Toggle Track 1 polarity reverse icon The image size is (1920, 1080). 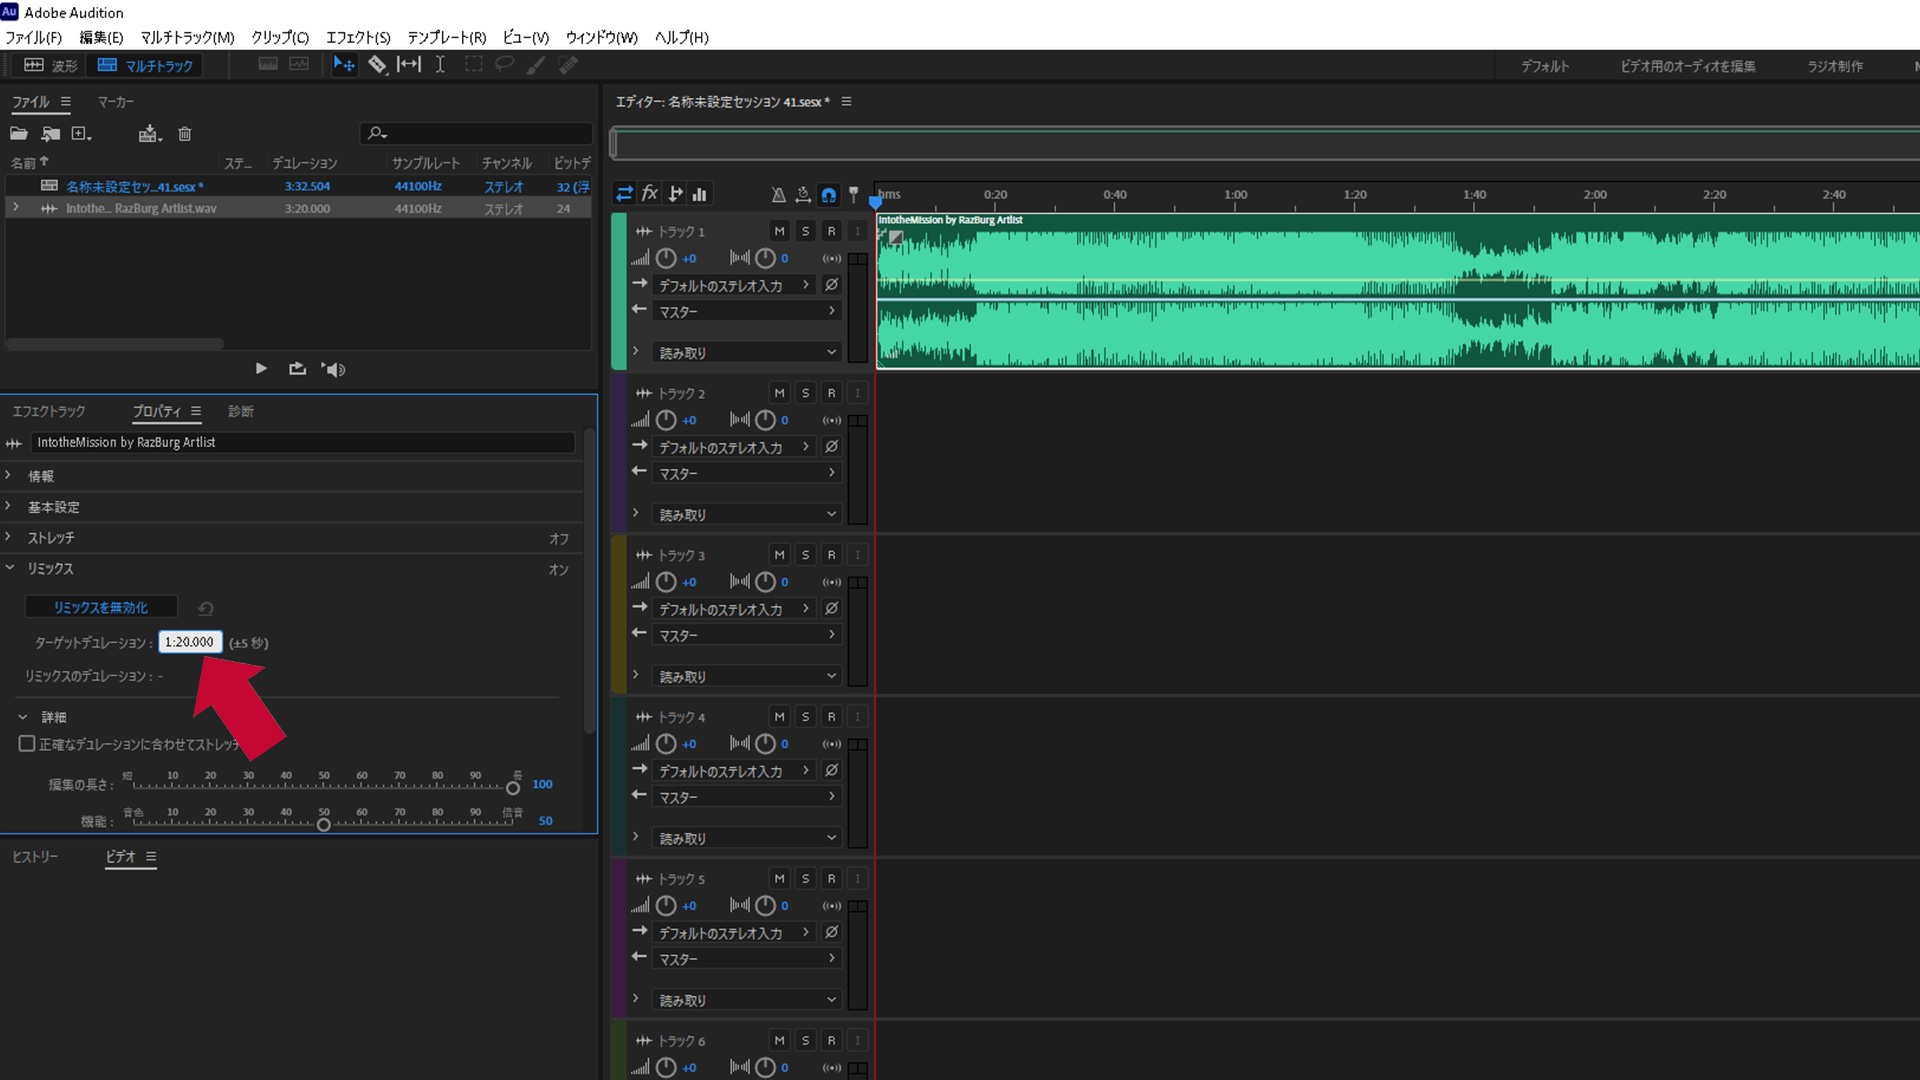coord(831,285)
